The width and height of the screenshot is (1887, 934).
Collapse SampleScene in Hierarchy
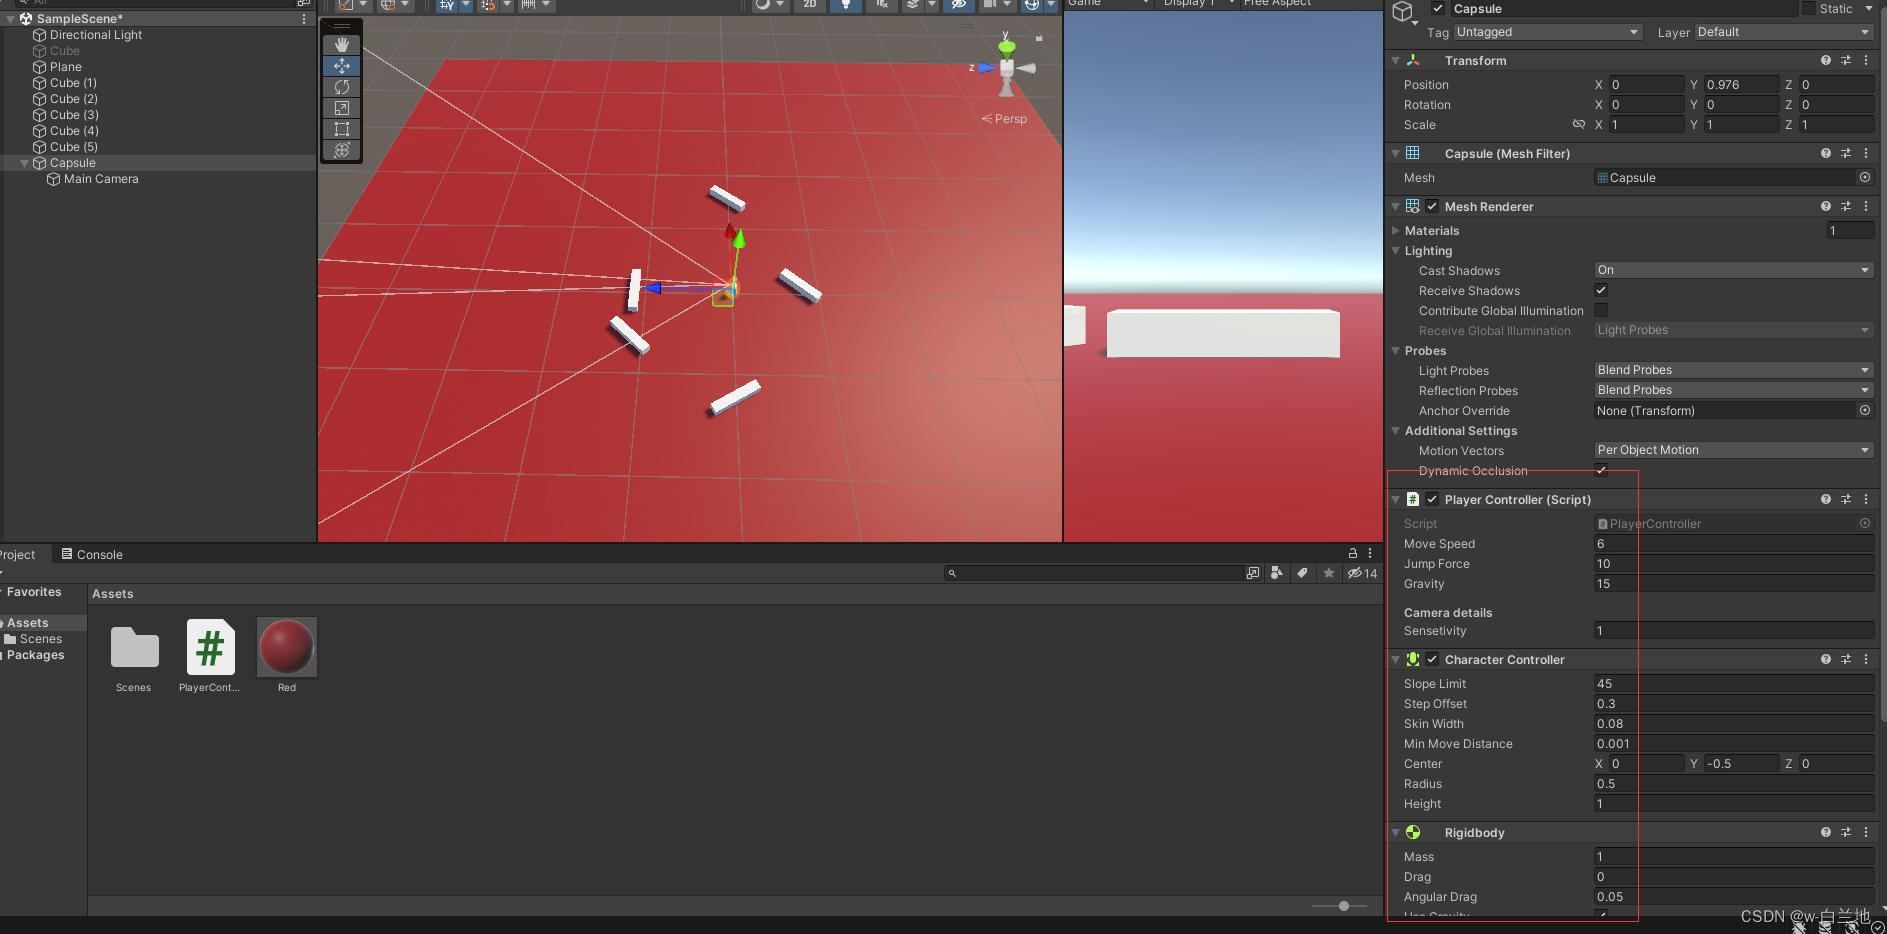tap(10, 19)
